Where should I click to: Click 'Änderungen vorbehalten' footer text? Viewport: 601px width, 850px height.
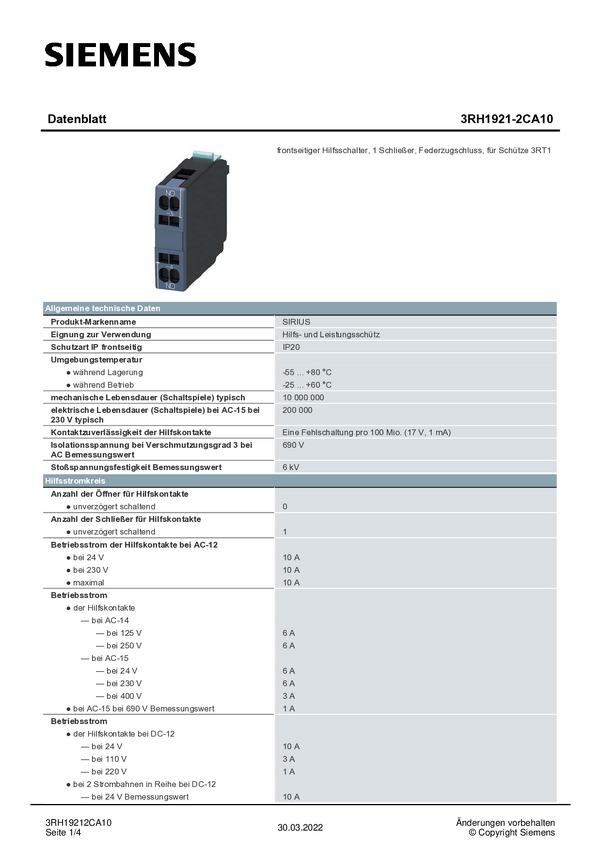[505, 823]
